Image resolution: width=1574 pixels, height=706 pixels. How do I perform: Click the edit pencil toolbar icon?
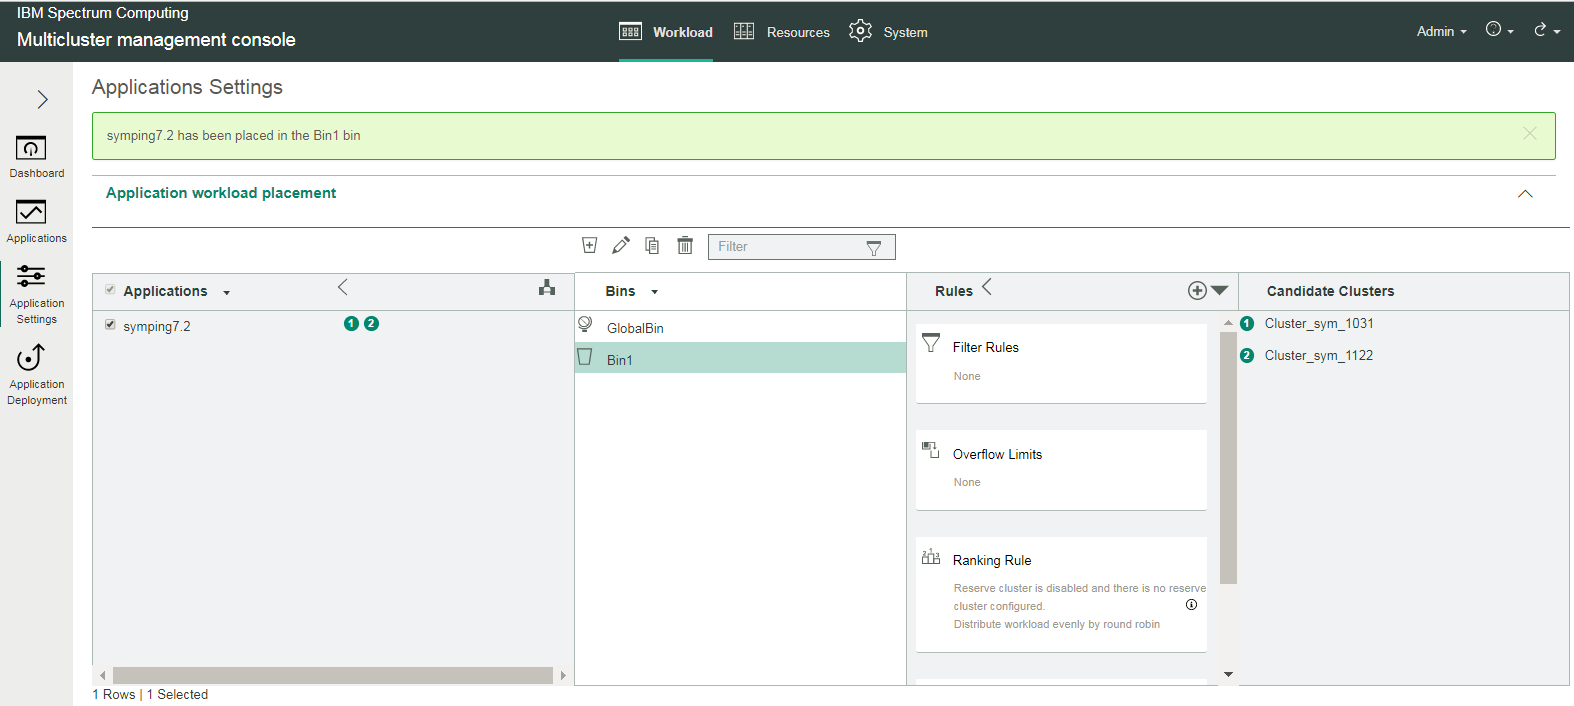(x=621, y=245)
